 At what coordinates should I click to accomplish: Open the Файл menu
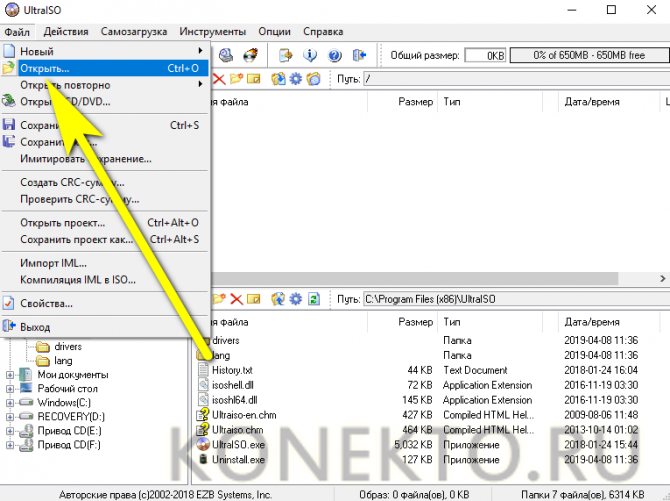coord(18,32)
